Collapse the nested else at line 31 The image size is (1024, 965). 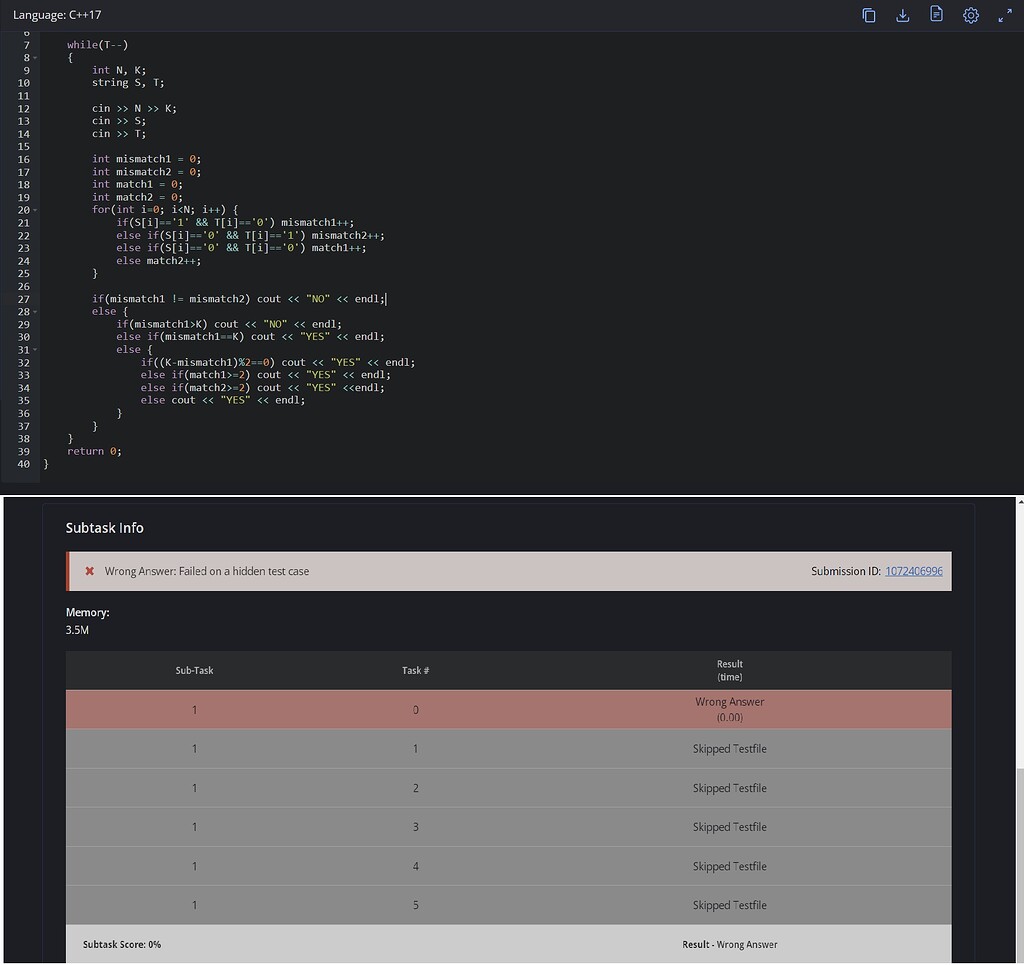33,348
